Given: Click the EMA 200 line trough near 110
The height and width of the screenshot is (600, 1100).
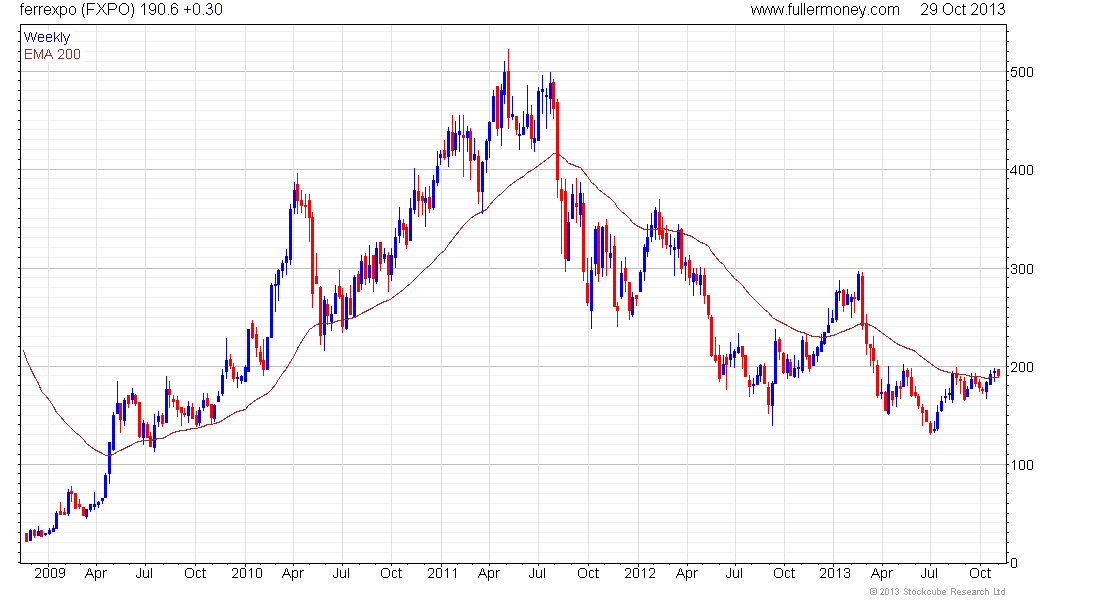Looking at the screenshot, I should pos(109,455).
